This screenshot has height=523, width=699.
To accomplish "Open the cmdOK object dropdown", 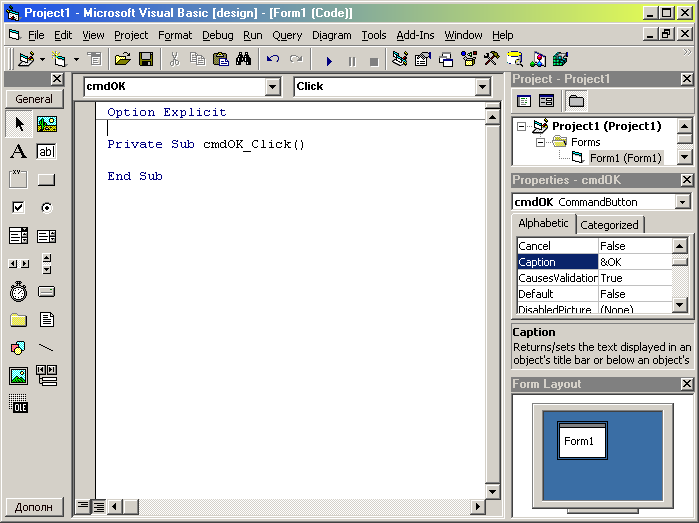I will (272, 87).
